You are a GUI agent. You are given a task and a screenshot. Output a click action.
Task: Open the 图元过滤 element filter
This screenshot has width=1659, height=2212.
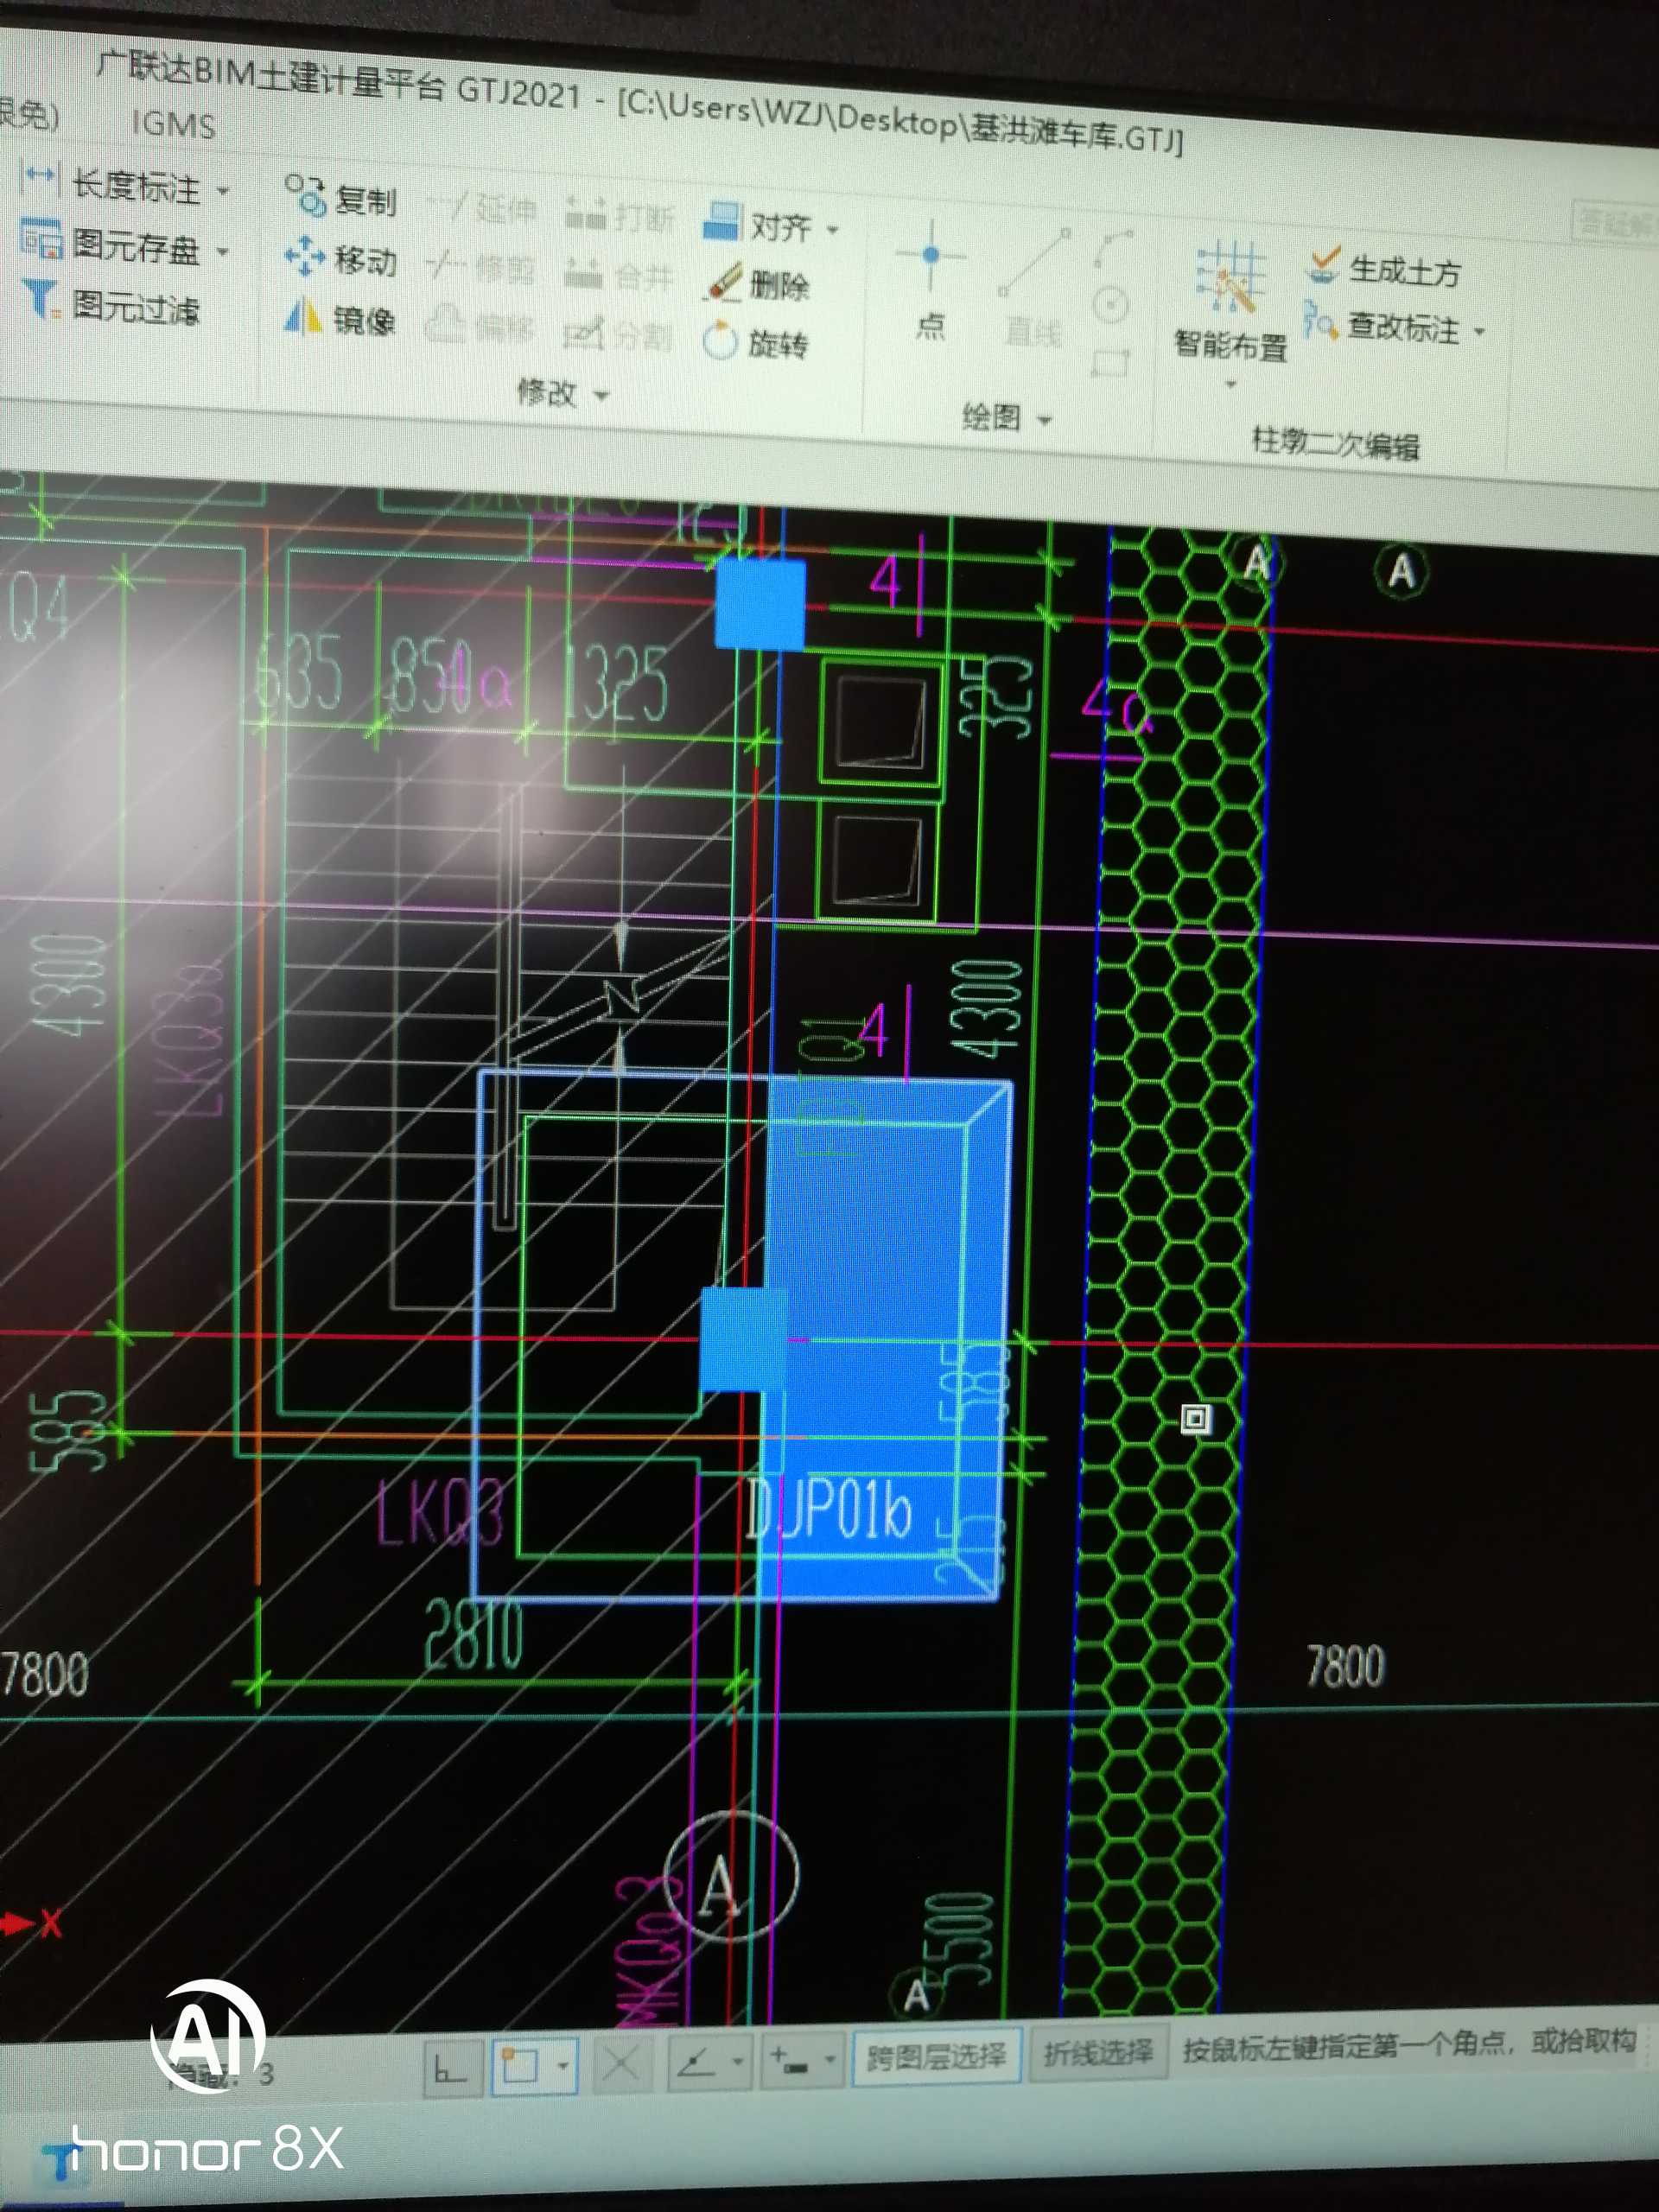[x=111, y=304]
